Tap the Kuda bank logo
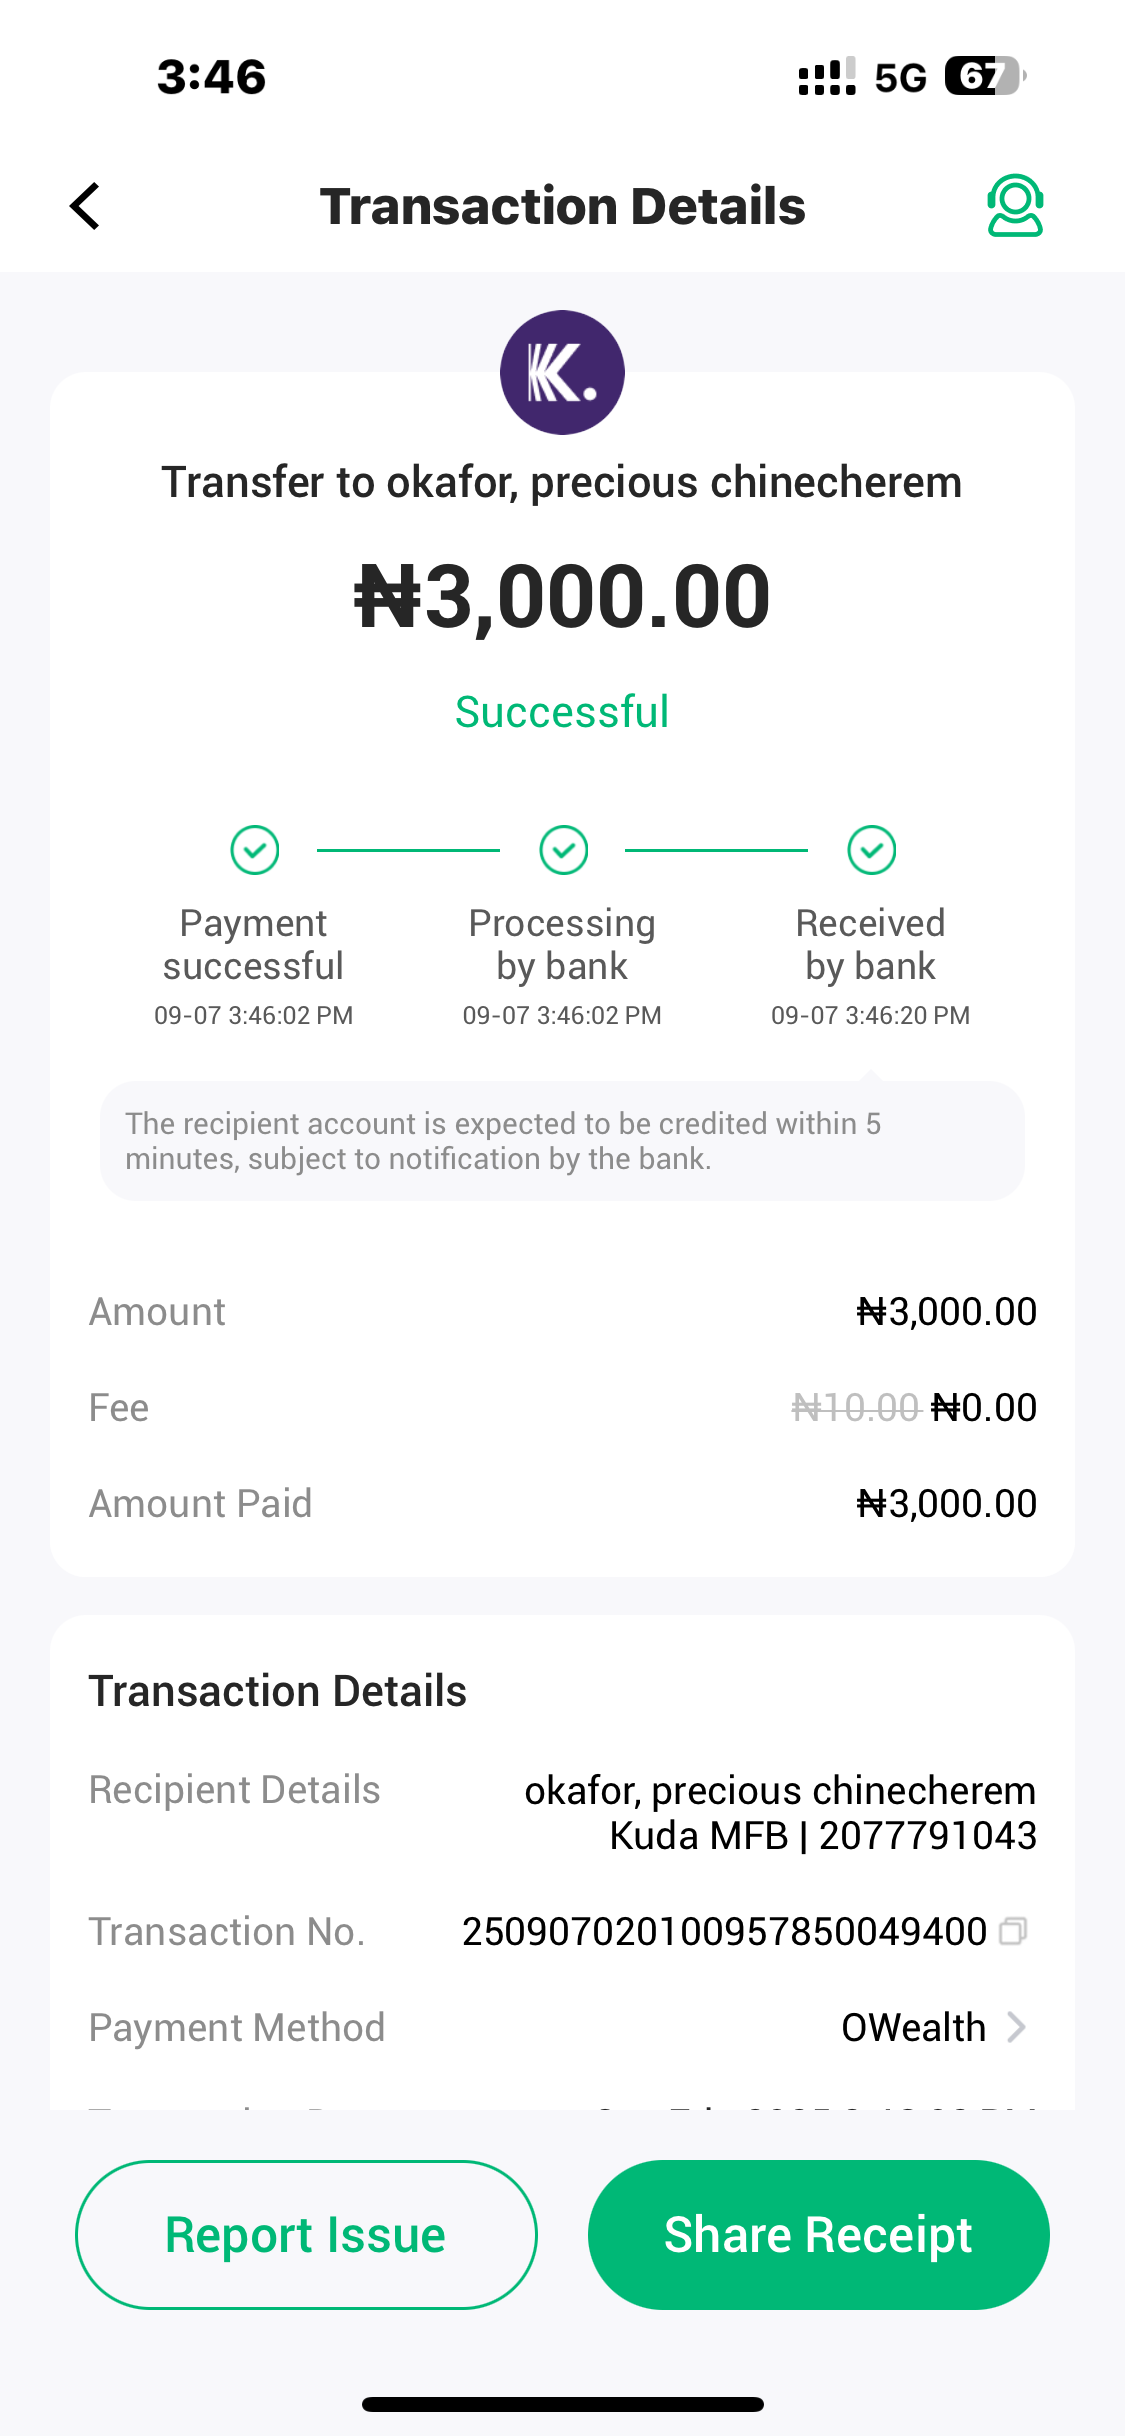The width and height of the screenshot is (1125, 2436). tap(562, 373)
